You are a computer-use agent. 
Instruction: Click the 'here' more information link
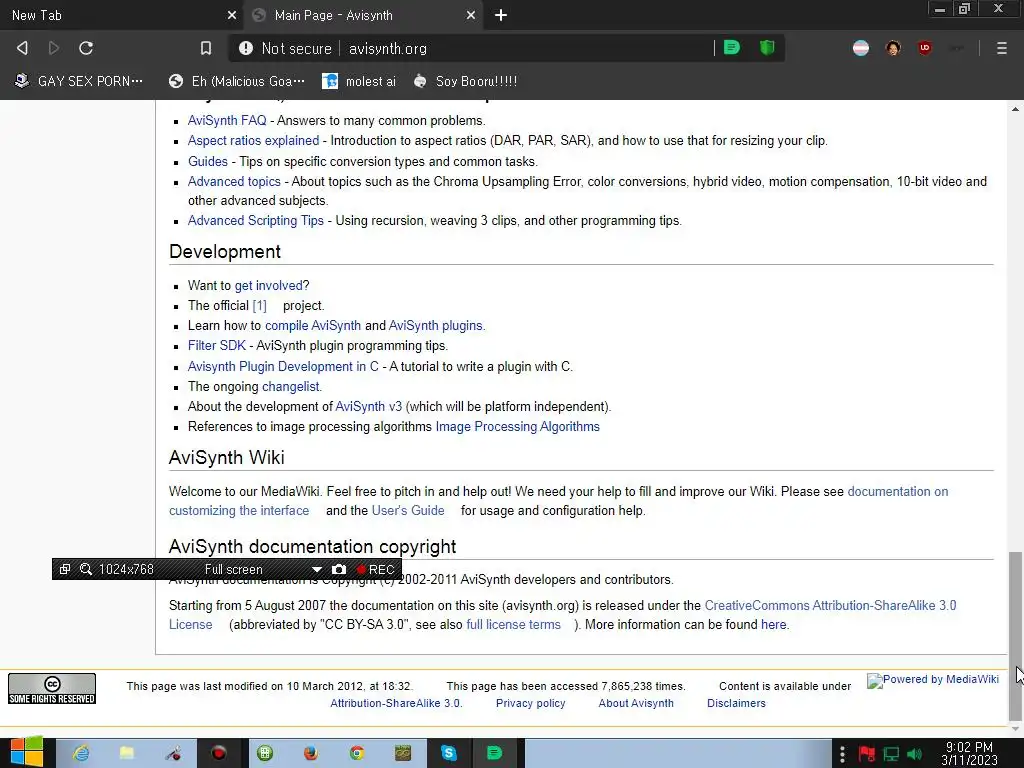(773, 624)
